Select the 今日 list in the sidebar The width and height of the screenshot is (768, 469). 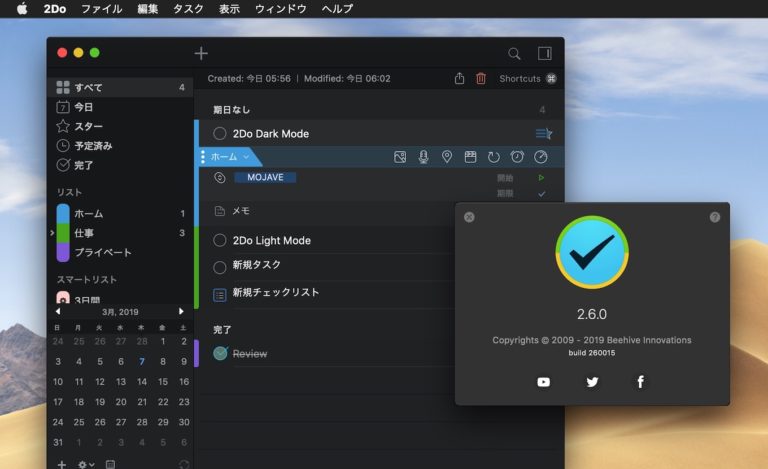pyautogui.click(x=120, y=107)
